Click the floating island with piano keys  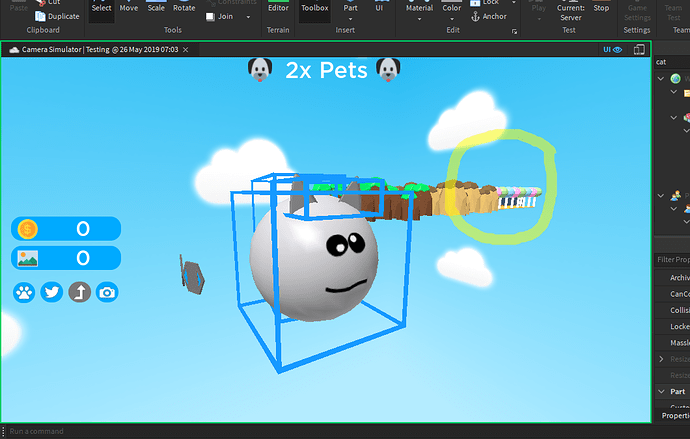coord(517,199)
